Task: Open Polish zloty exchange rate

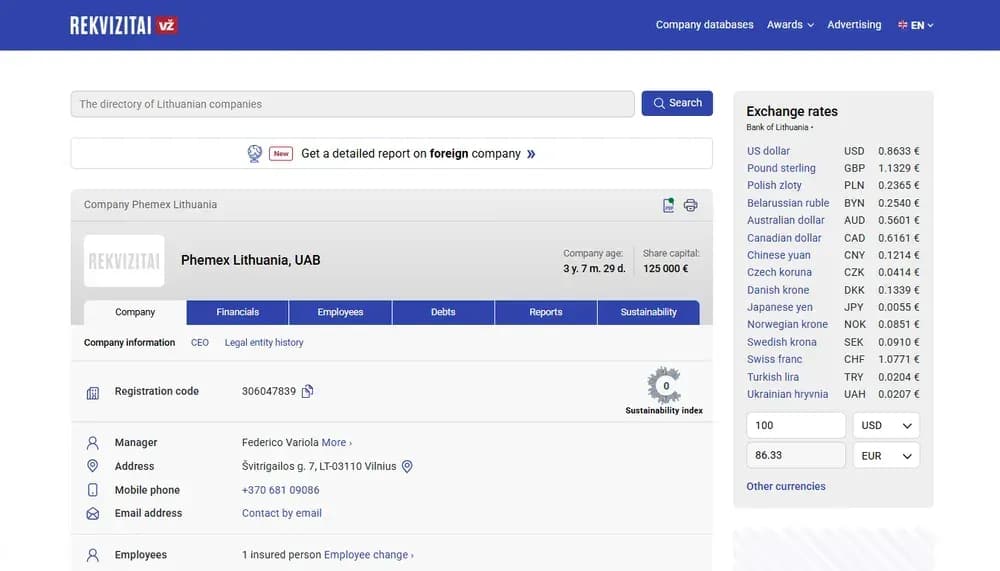Action: [x=774, y=186]
